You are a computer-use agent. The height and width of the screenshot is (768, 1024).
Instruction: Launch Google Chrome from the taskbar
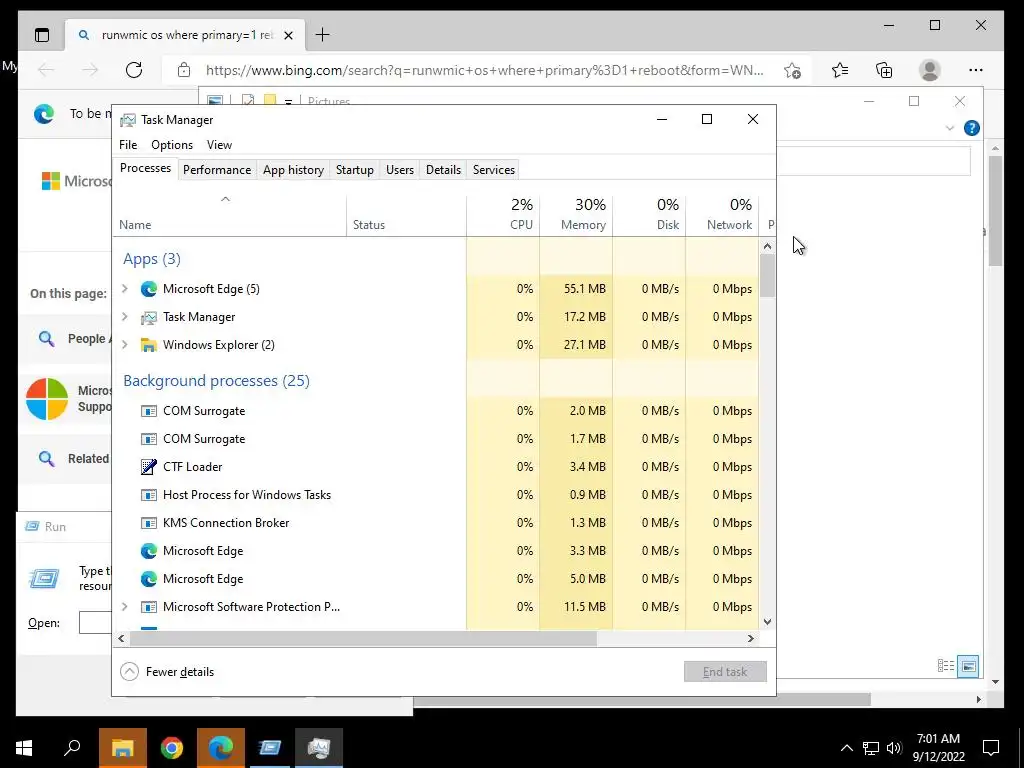click(x=172, y=748)
